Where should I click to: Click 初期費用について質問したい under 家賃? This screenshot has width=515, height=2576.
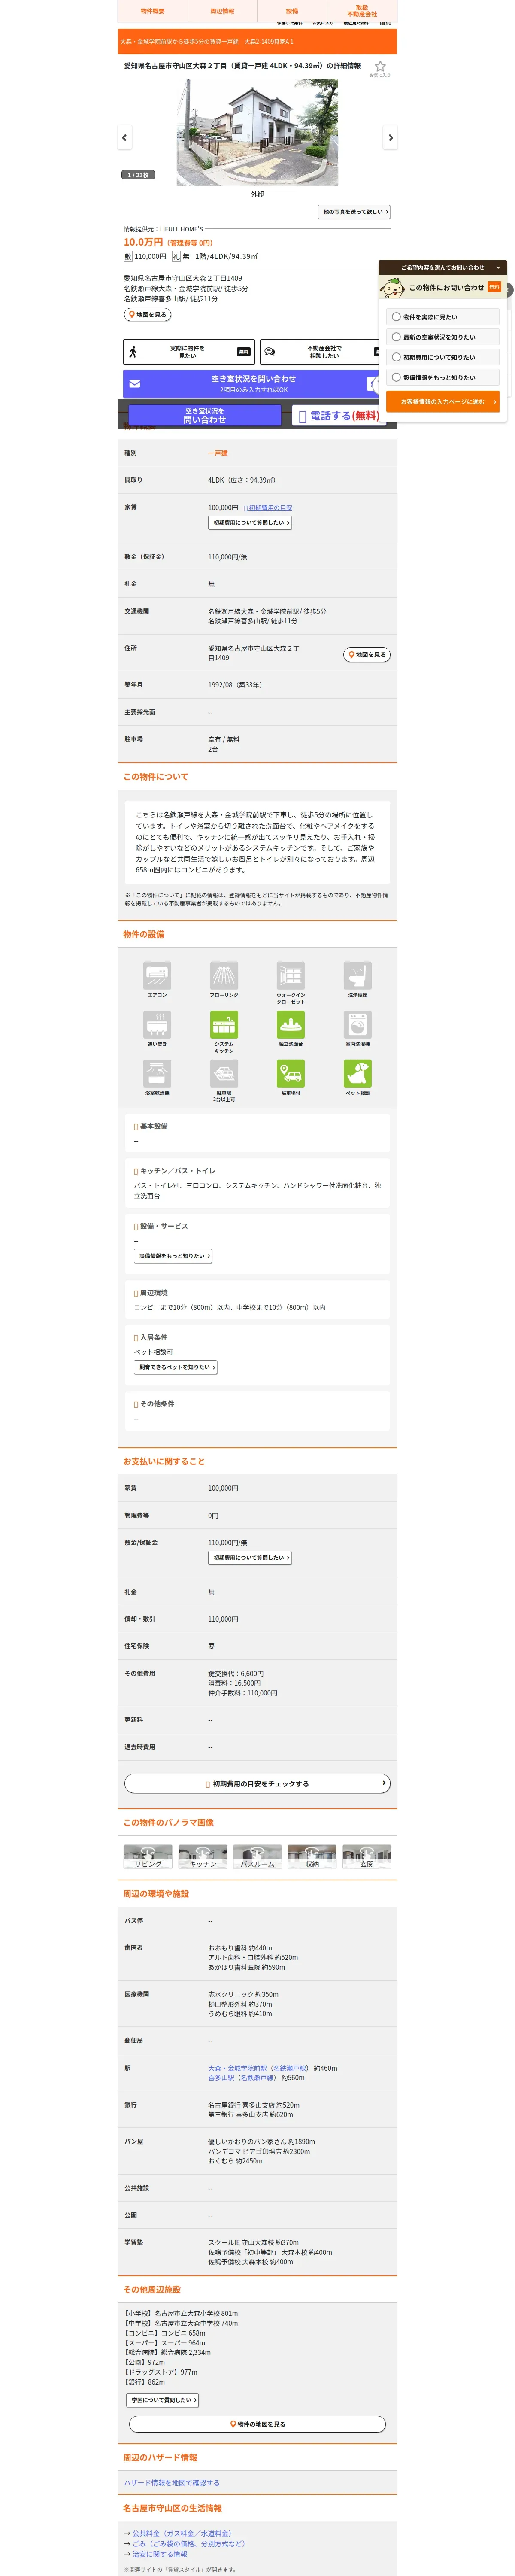(250, 523)
